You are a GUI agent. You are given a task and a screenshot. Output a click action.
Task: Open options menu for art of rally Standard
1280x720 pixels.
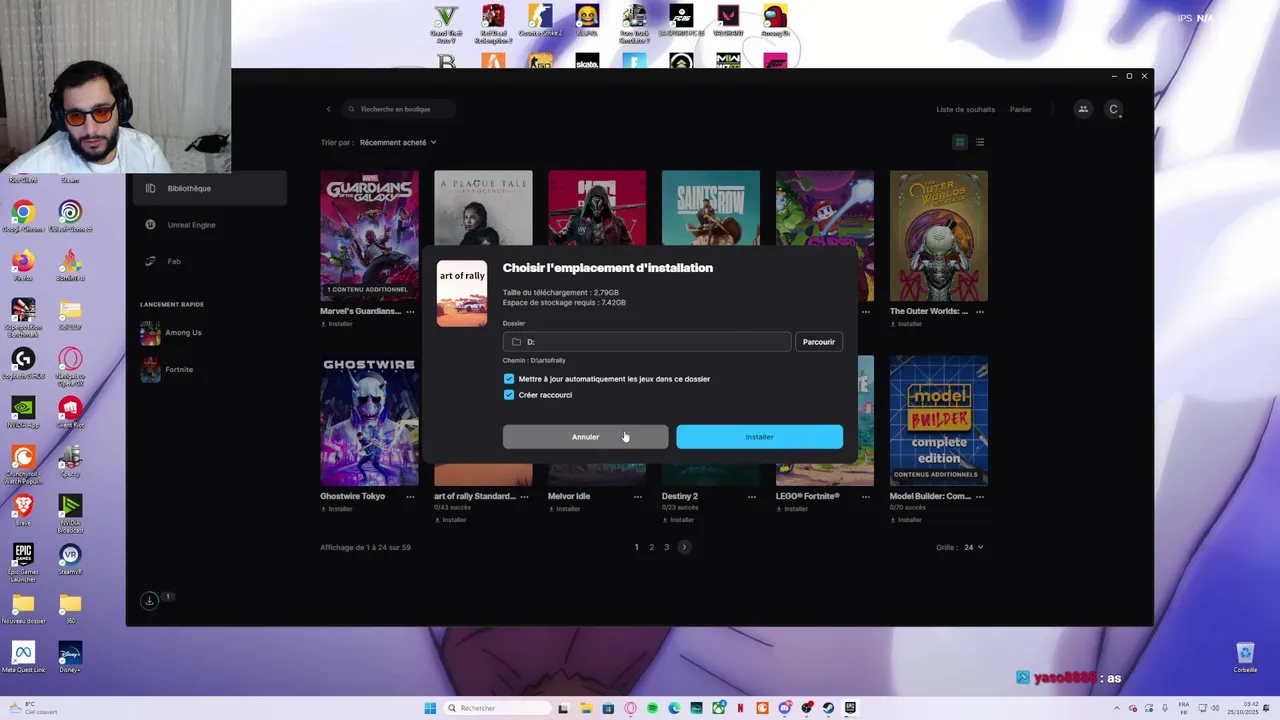pos(524,496)
